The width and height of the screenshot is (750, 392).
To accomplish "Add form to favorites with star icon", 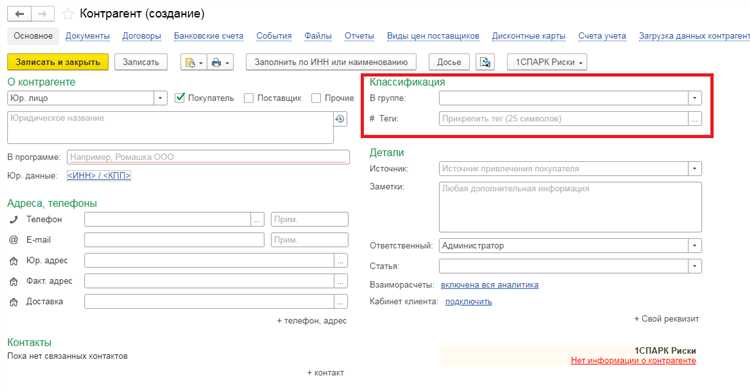I will (68, 14).
